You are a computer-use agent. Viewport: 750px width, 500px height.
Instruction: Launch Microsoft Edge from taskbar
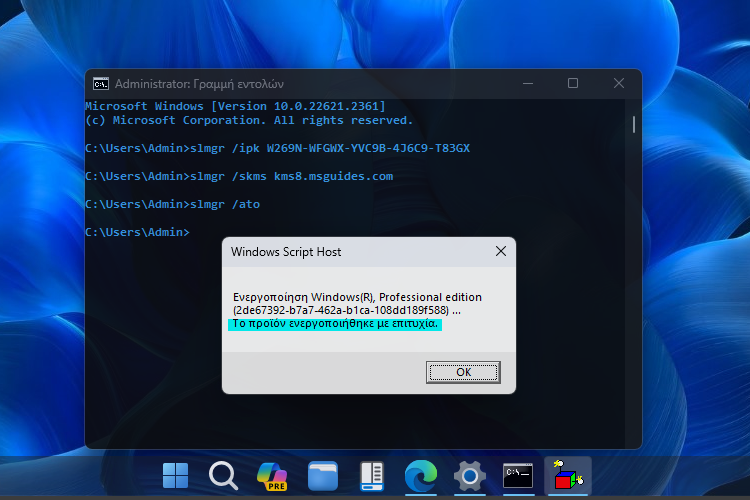[x=421, y=476]
